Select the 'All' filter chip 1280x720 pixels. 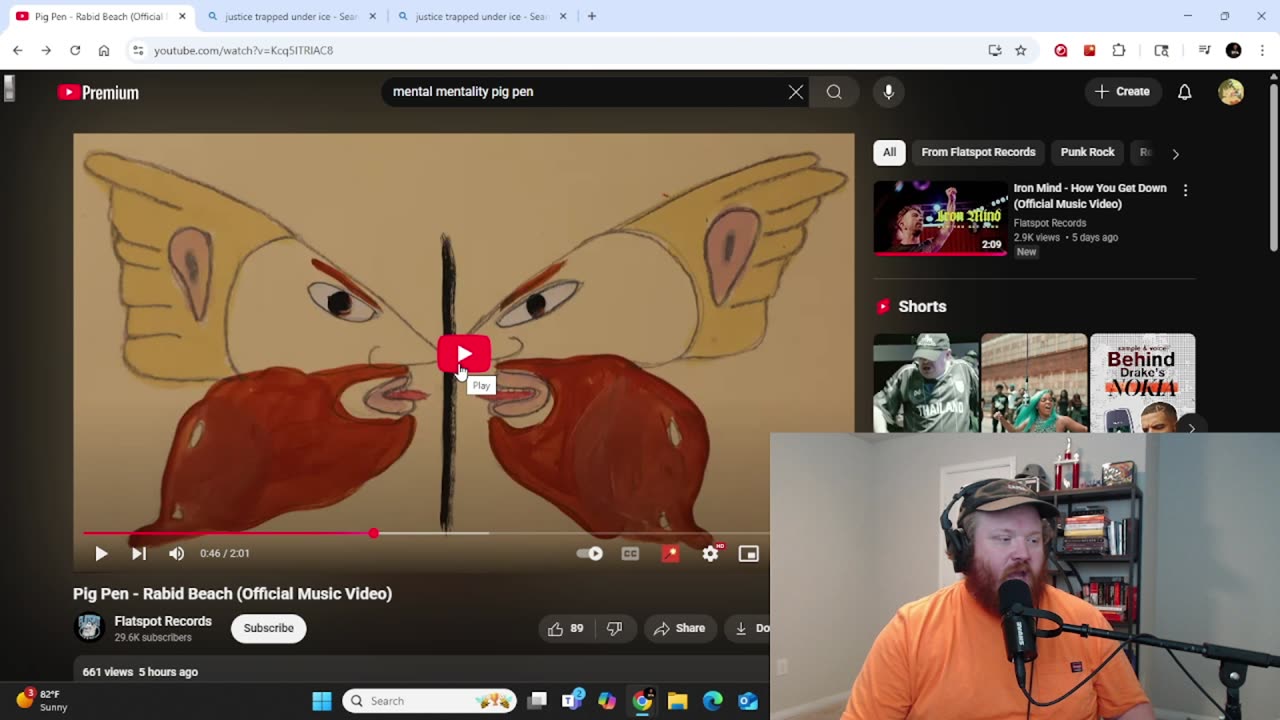click(889, 152)
